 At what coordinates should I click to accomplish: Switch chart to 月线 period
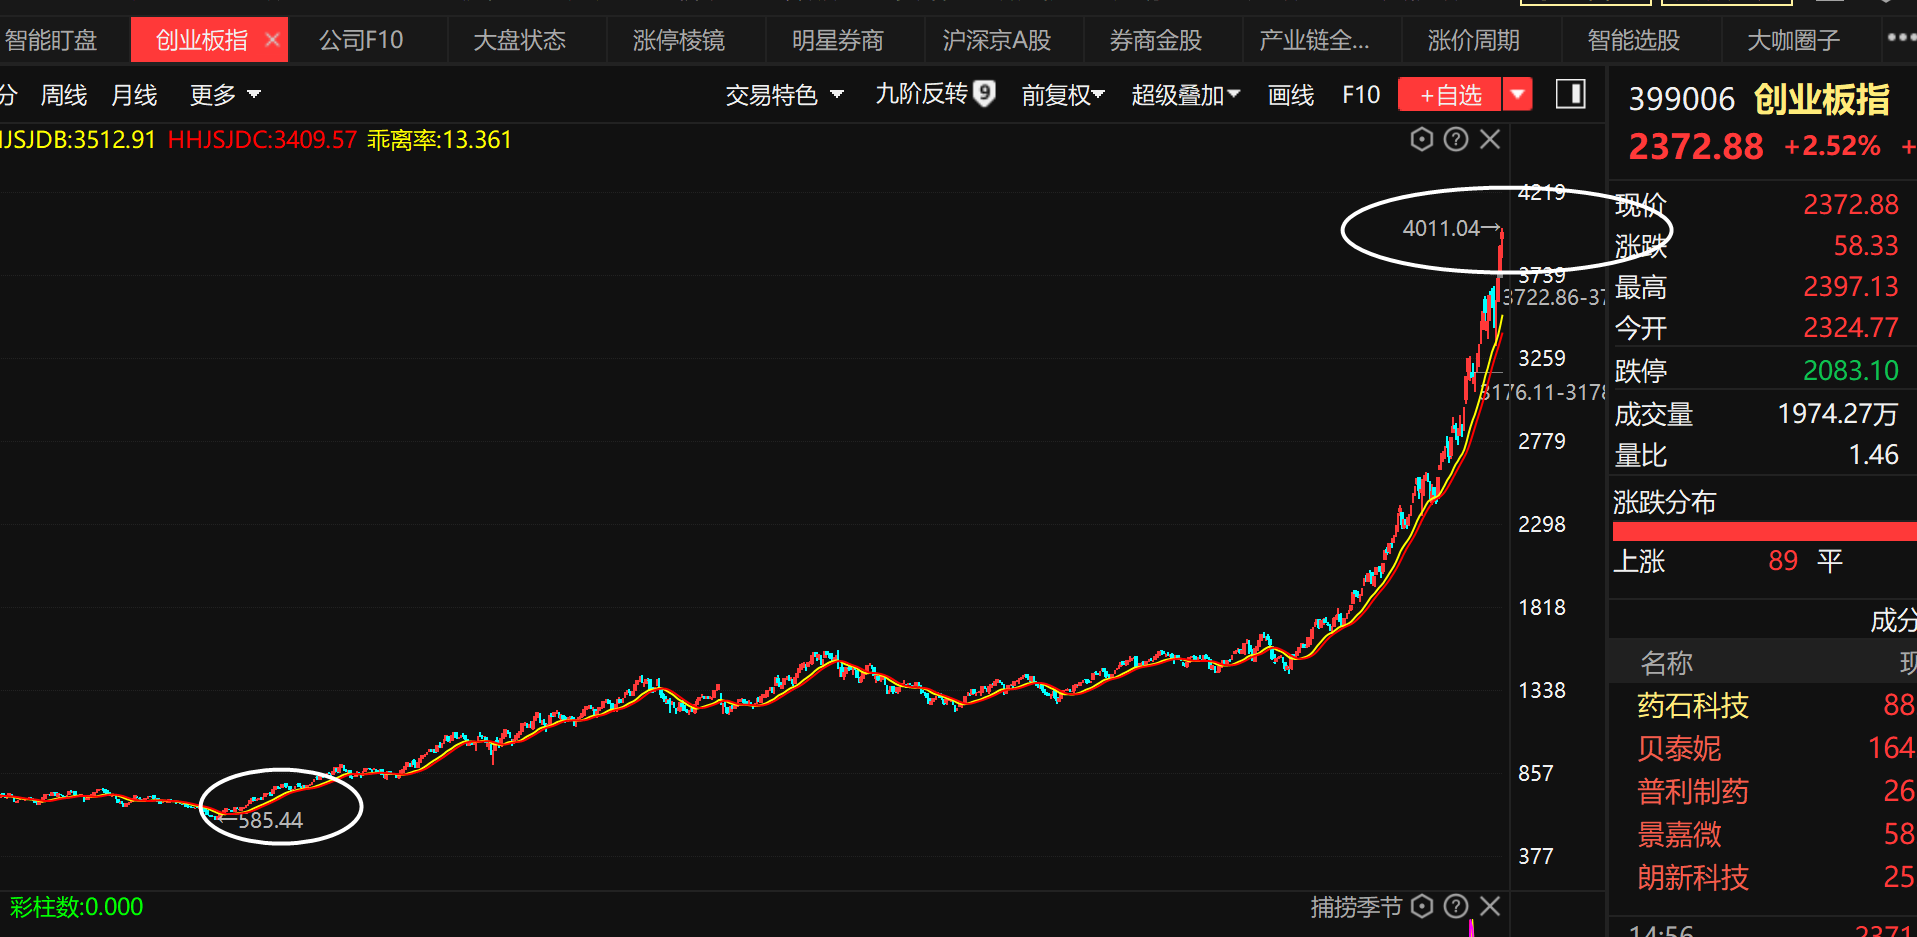click(134, 95)
